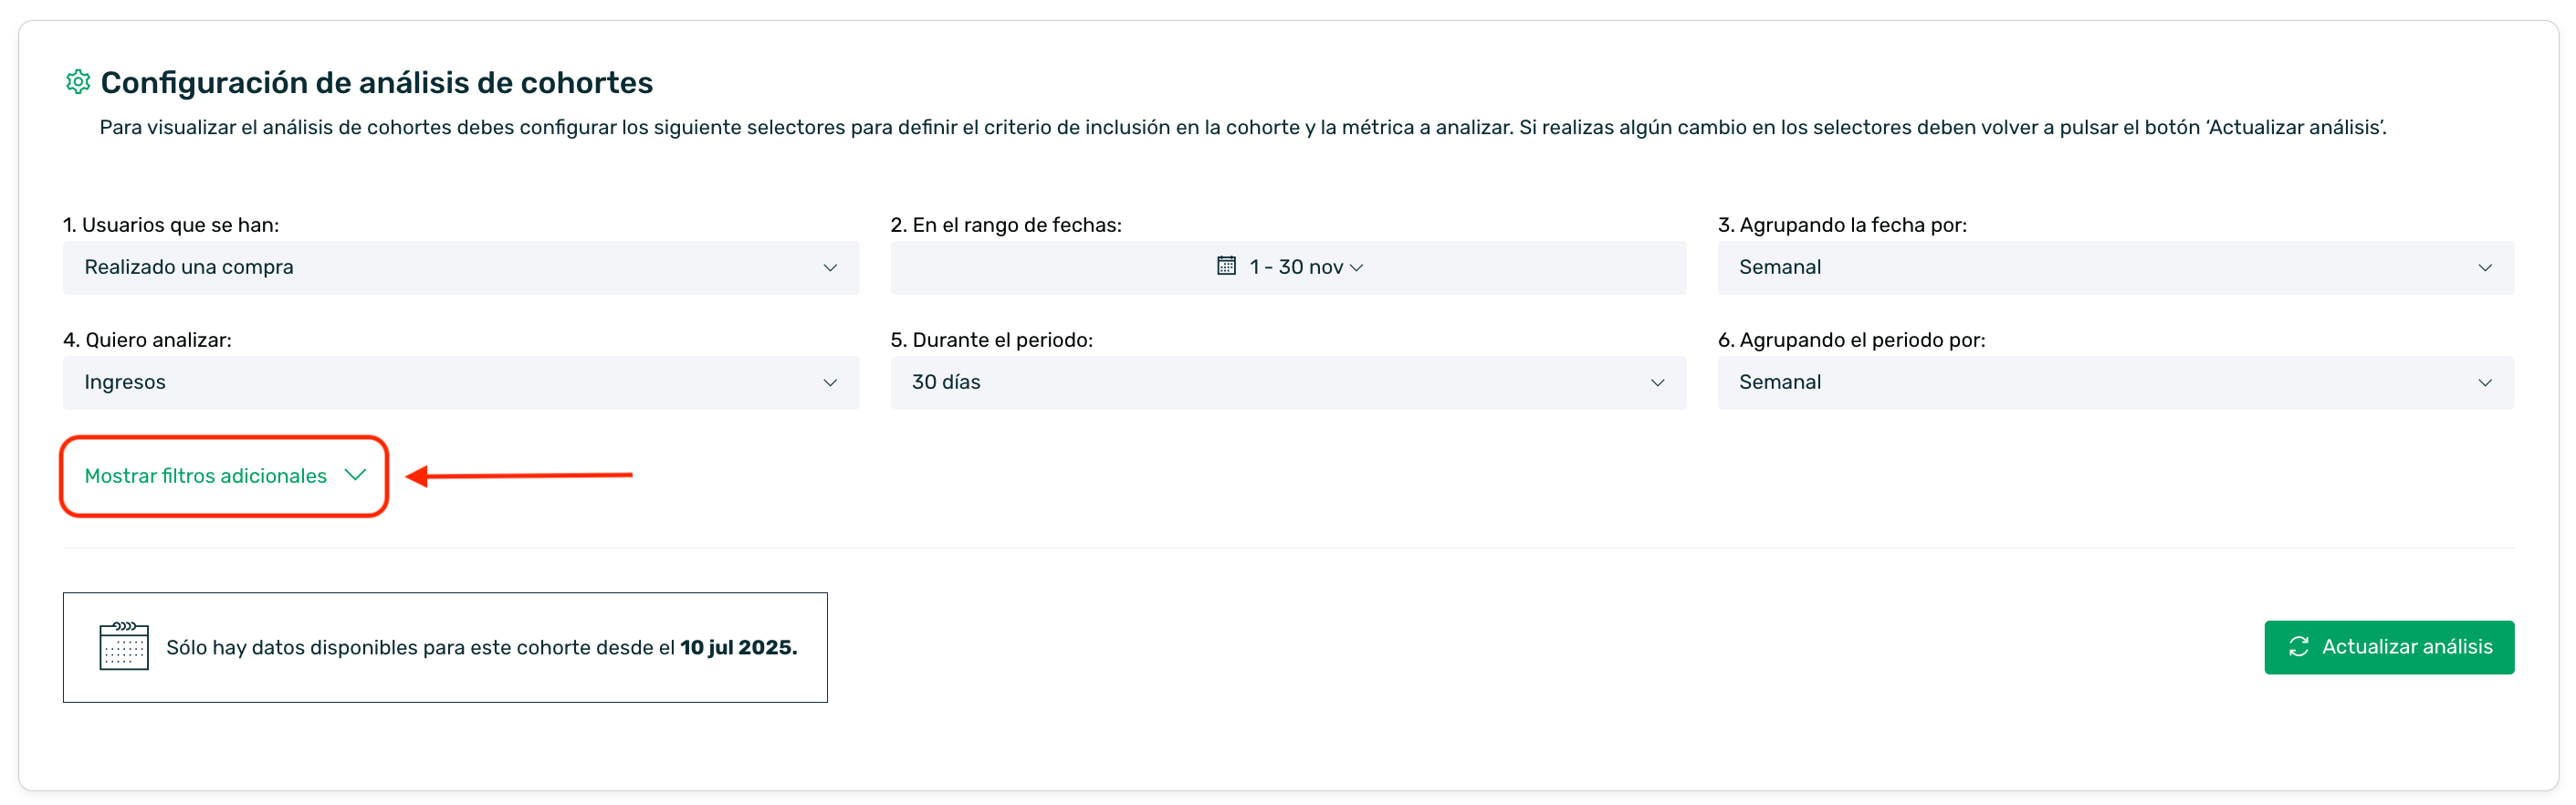Expand Mostrar filtros adicionales
The height and width of the screenshot is (805, 2576).
pos(206,476)
